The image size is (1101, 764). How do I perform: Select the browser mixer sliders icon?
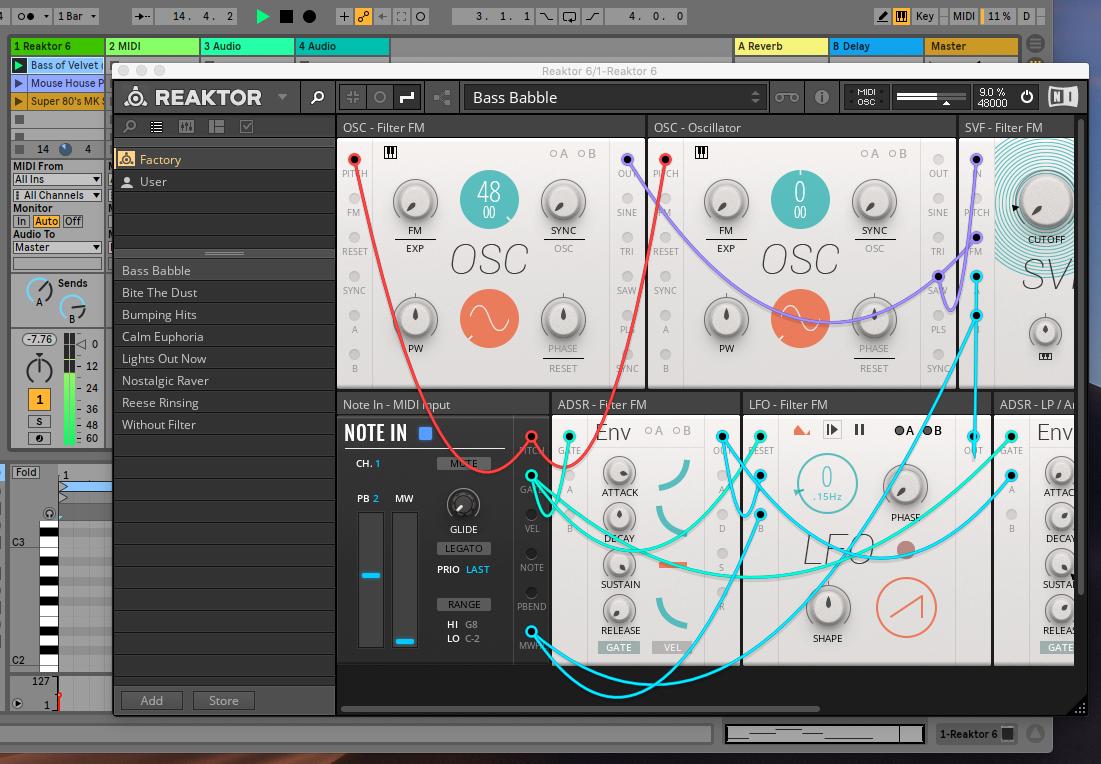(x=186, y=126)
